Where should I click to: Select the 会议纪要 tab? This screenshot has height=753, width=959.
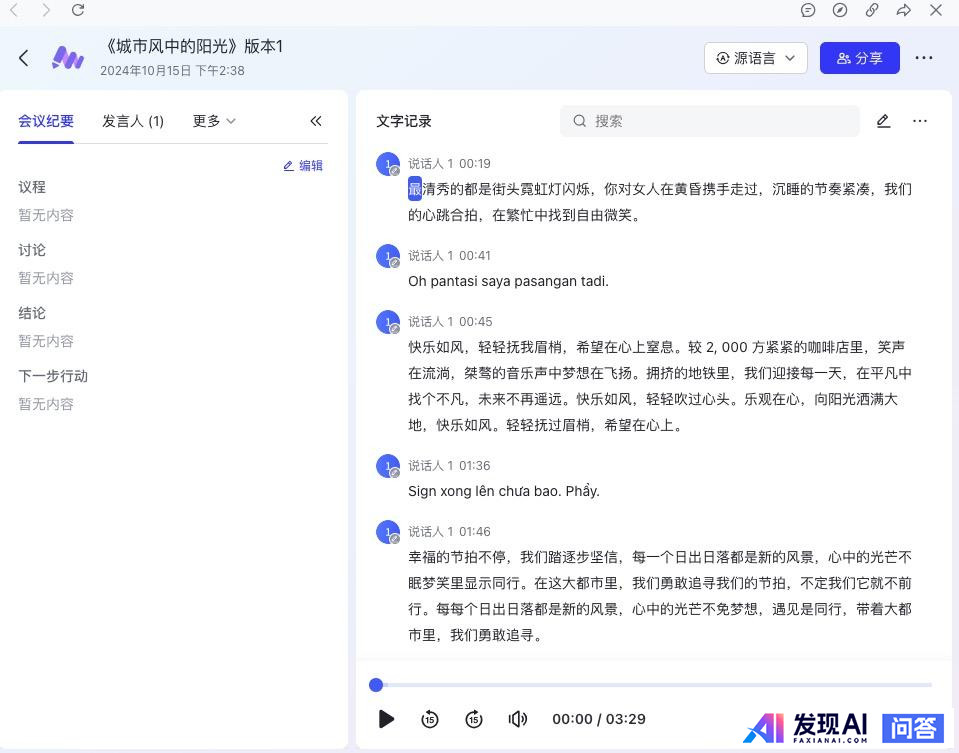[x=46, y=121]
